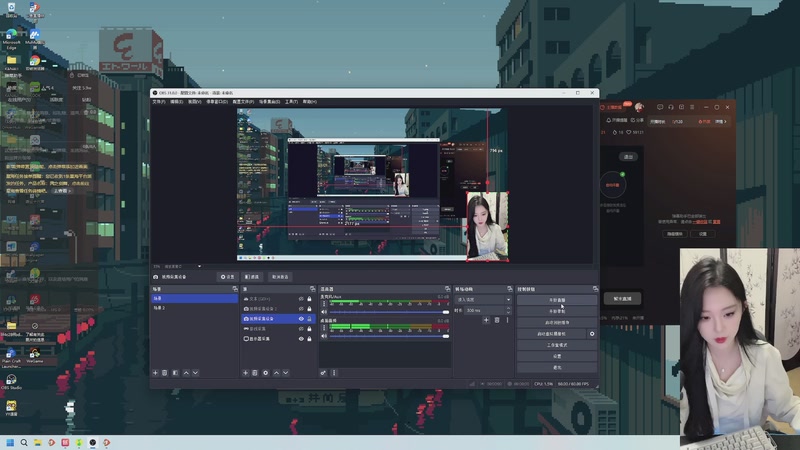800x450 pixels.
Task: Remove the selected scene with the Scenes trash icon
Action: click(x=165, y=373)
